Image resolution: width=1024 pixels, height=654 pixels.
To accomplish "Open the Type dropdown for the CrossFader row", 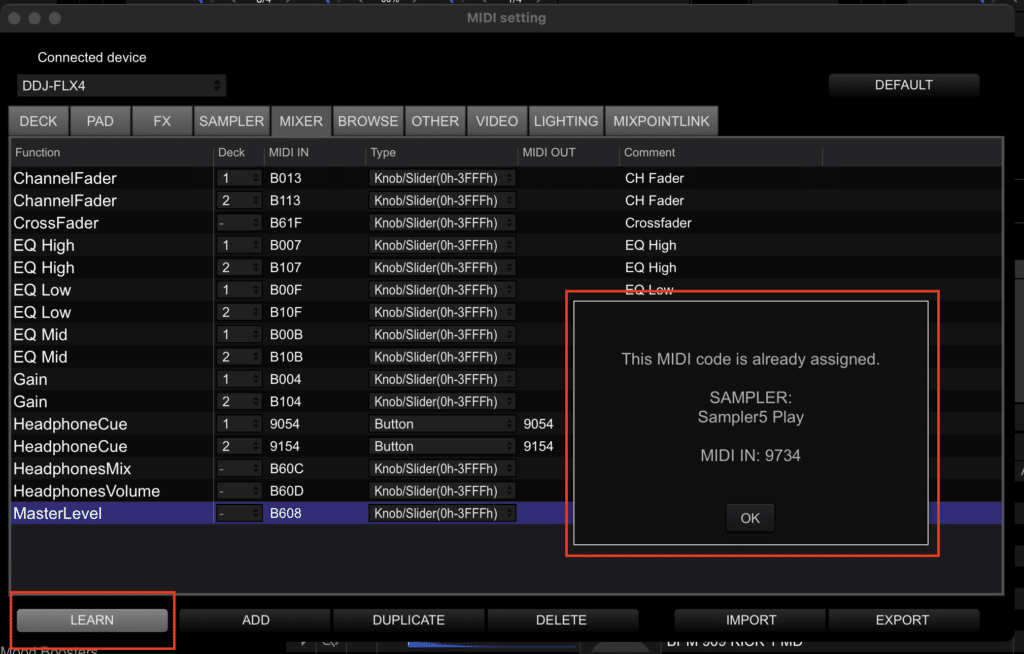I will point(441,223).
